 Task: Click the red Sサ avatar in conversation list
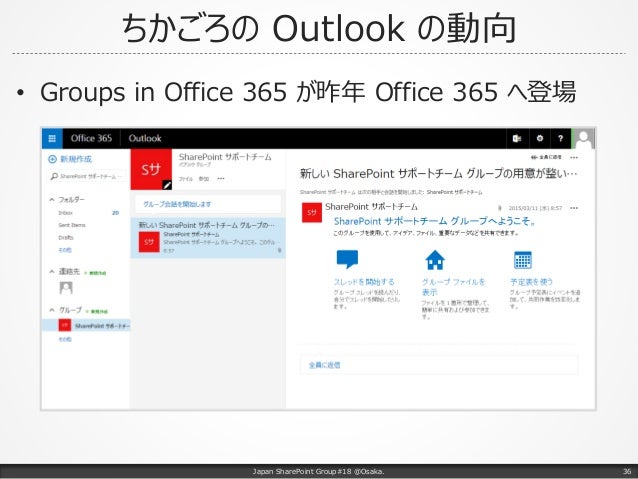coord(149,242)
